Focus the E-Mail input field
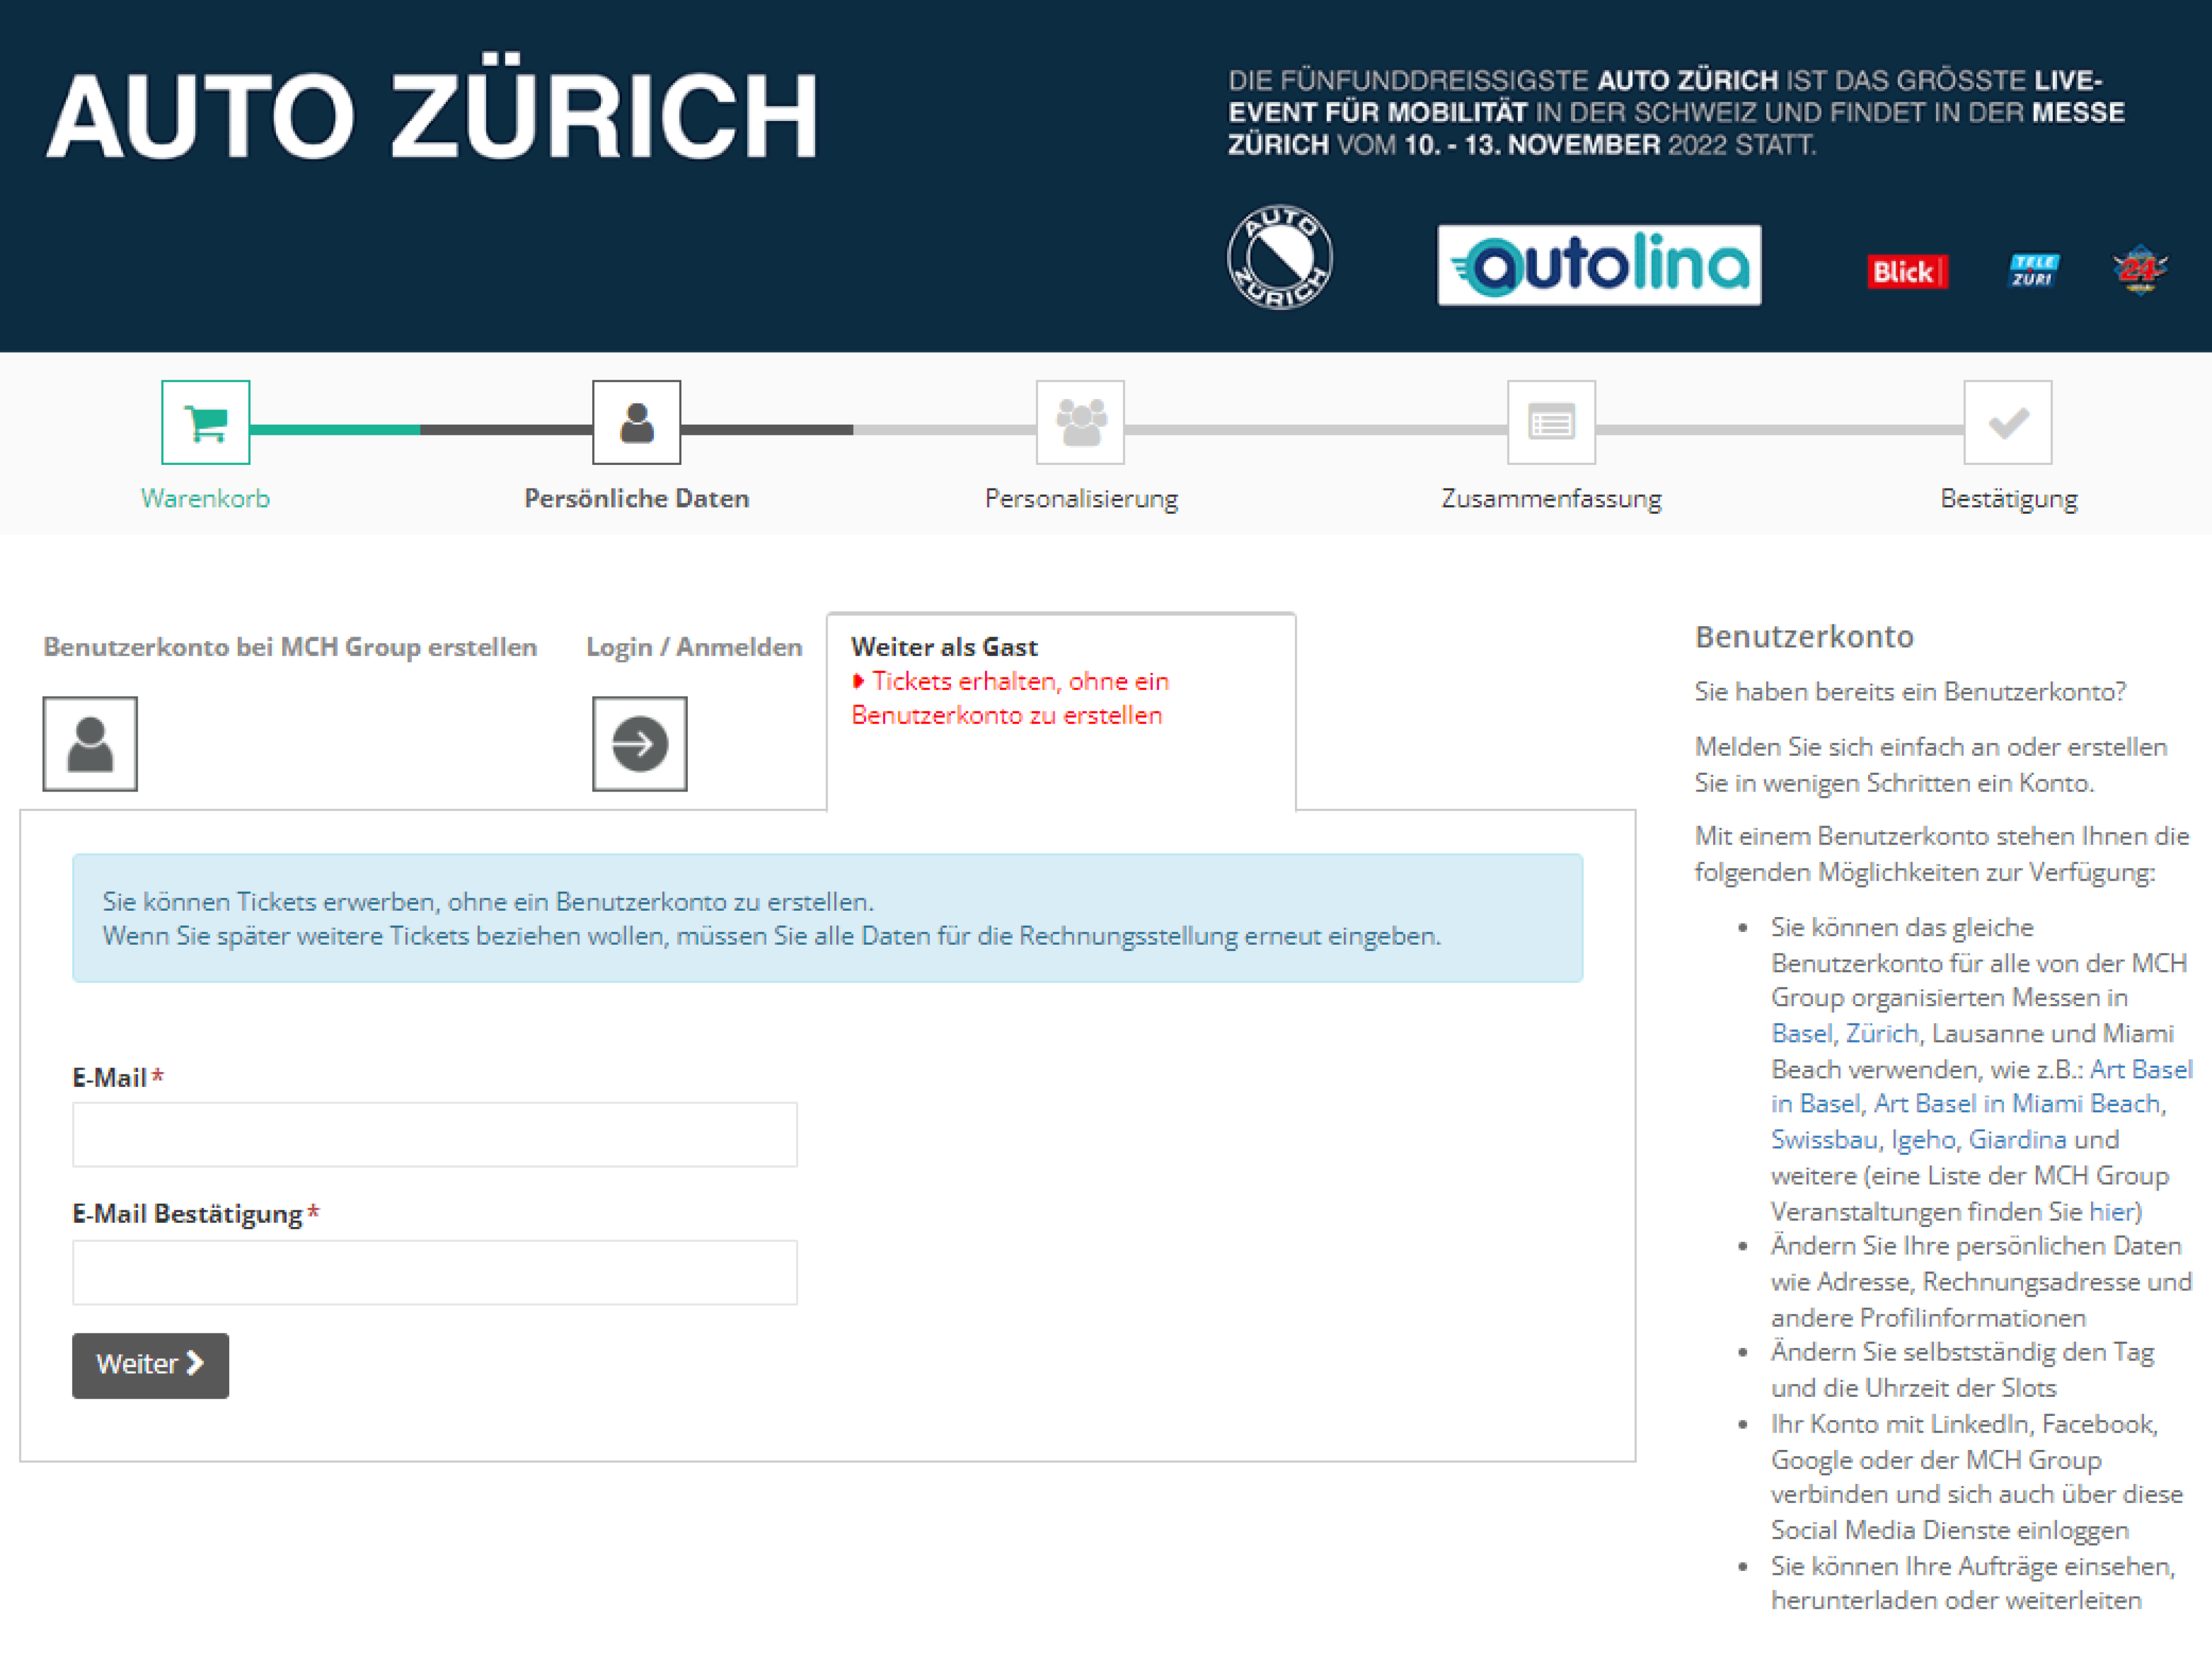This screenshot has height=1659, width=2212. pyautogui.click(x=435, y=1135)
